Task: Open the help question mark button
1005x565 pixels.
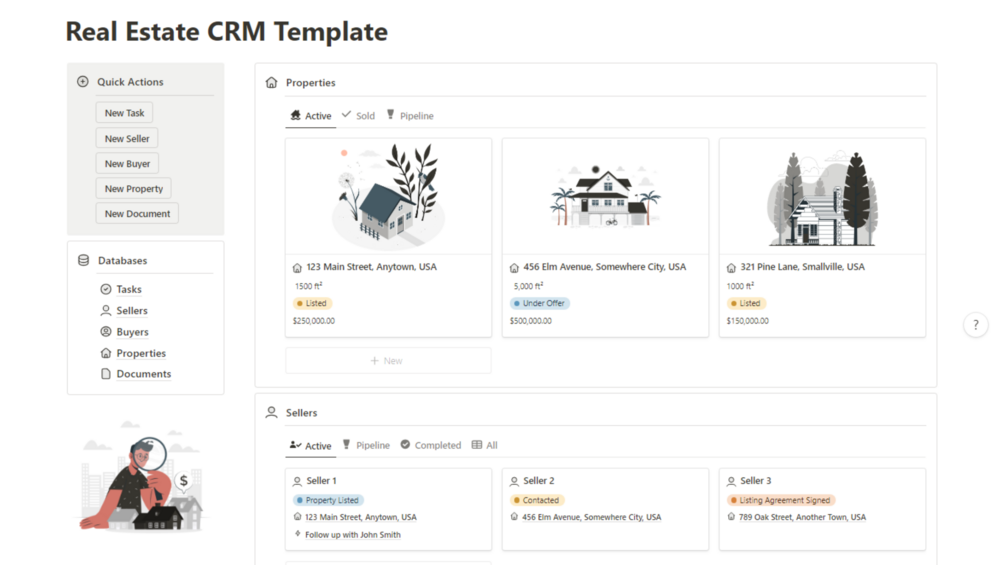Action: click(x=975, y=325)
